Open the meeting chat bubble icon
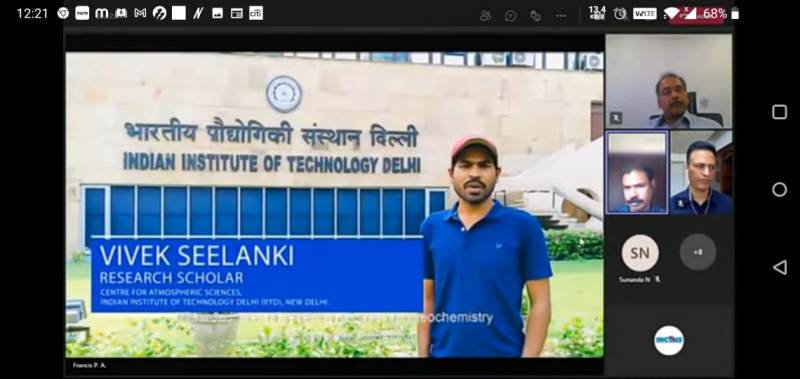This screenshot has width=800, height=379. point(510,16)
